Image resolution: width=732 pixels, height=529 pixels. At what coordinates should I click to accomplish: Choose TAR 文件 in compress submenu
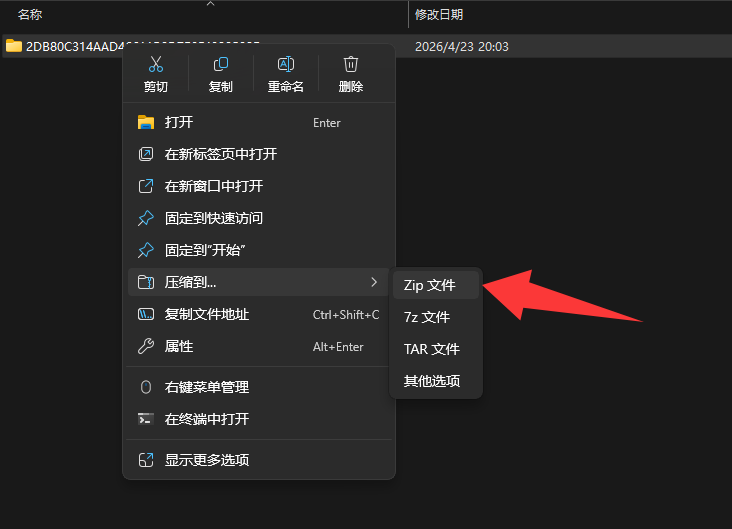point(436,349)
